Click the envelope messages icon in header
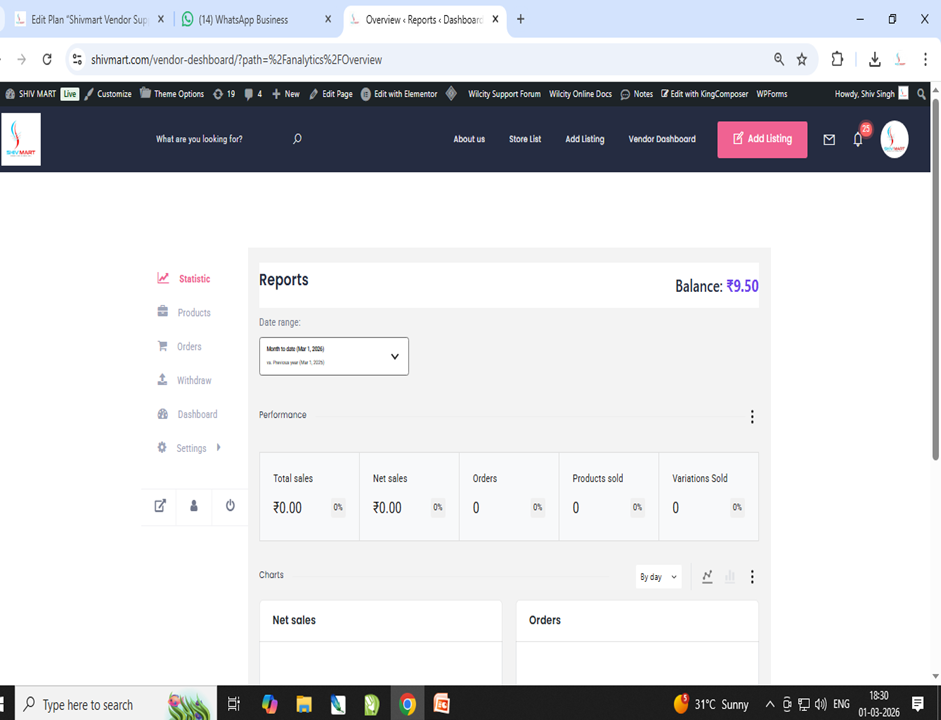Screen dimensions: 941x720 (829, 140)
